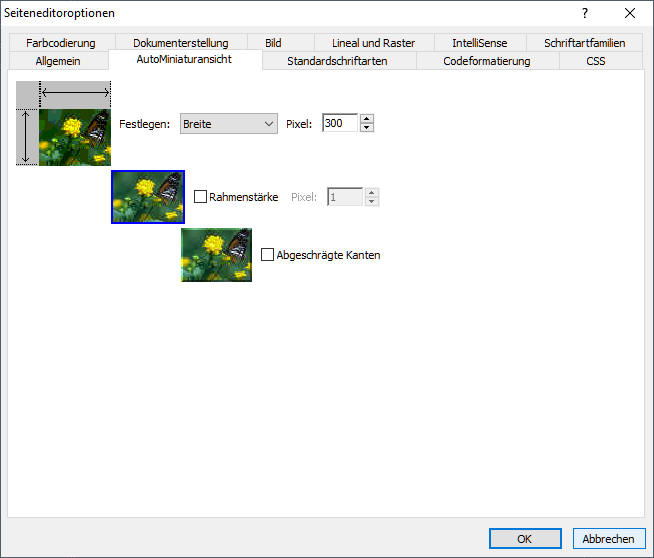Click down arrow of Rahmenstärke pixel spinner
The height and width of the screenshot is (558, 654).
pos(372,202)
